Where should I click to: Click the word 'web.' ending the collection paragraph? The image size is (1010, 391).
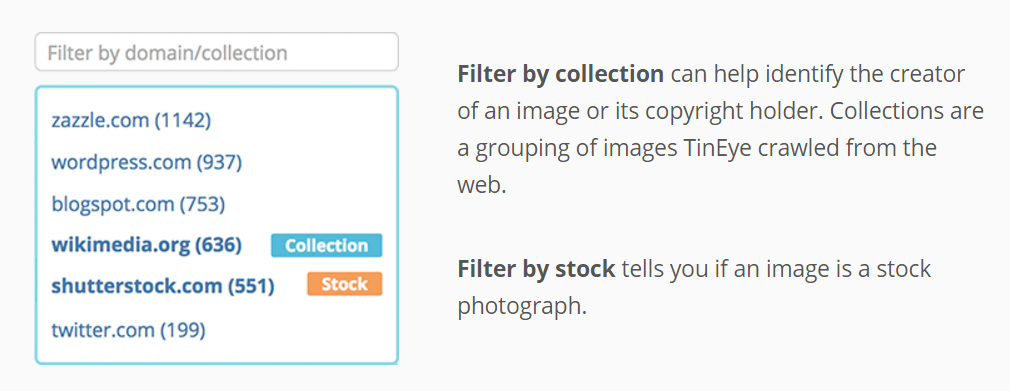coord(481,186)
